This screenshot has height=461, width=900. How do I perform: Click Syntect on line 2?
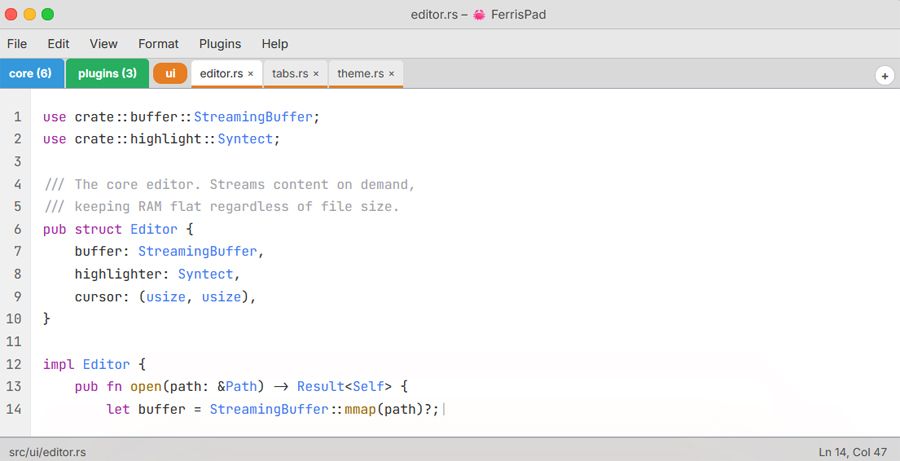245,140
